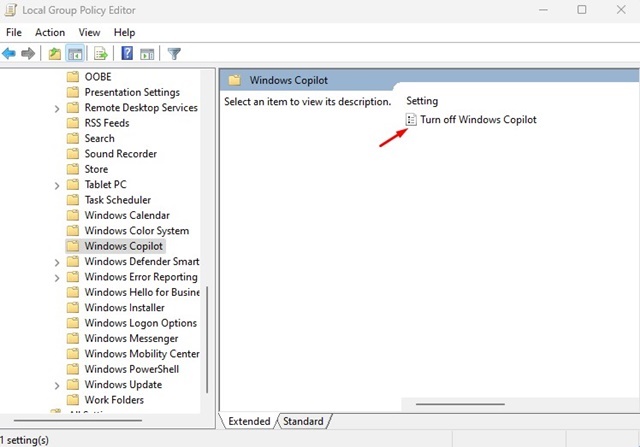Click the Turn off Windows Copilot policy icon
Viewport: 640px width, 447px height.
click(x=411, y=120)
